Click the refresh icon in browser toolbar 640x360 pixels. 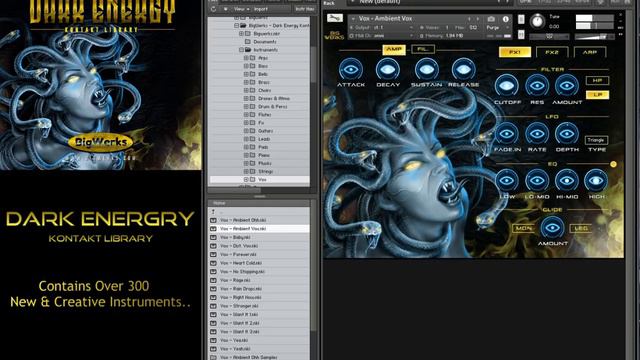pyautogui.click(x=213, y=9)
